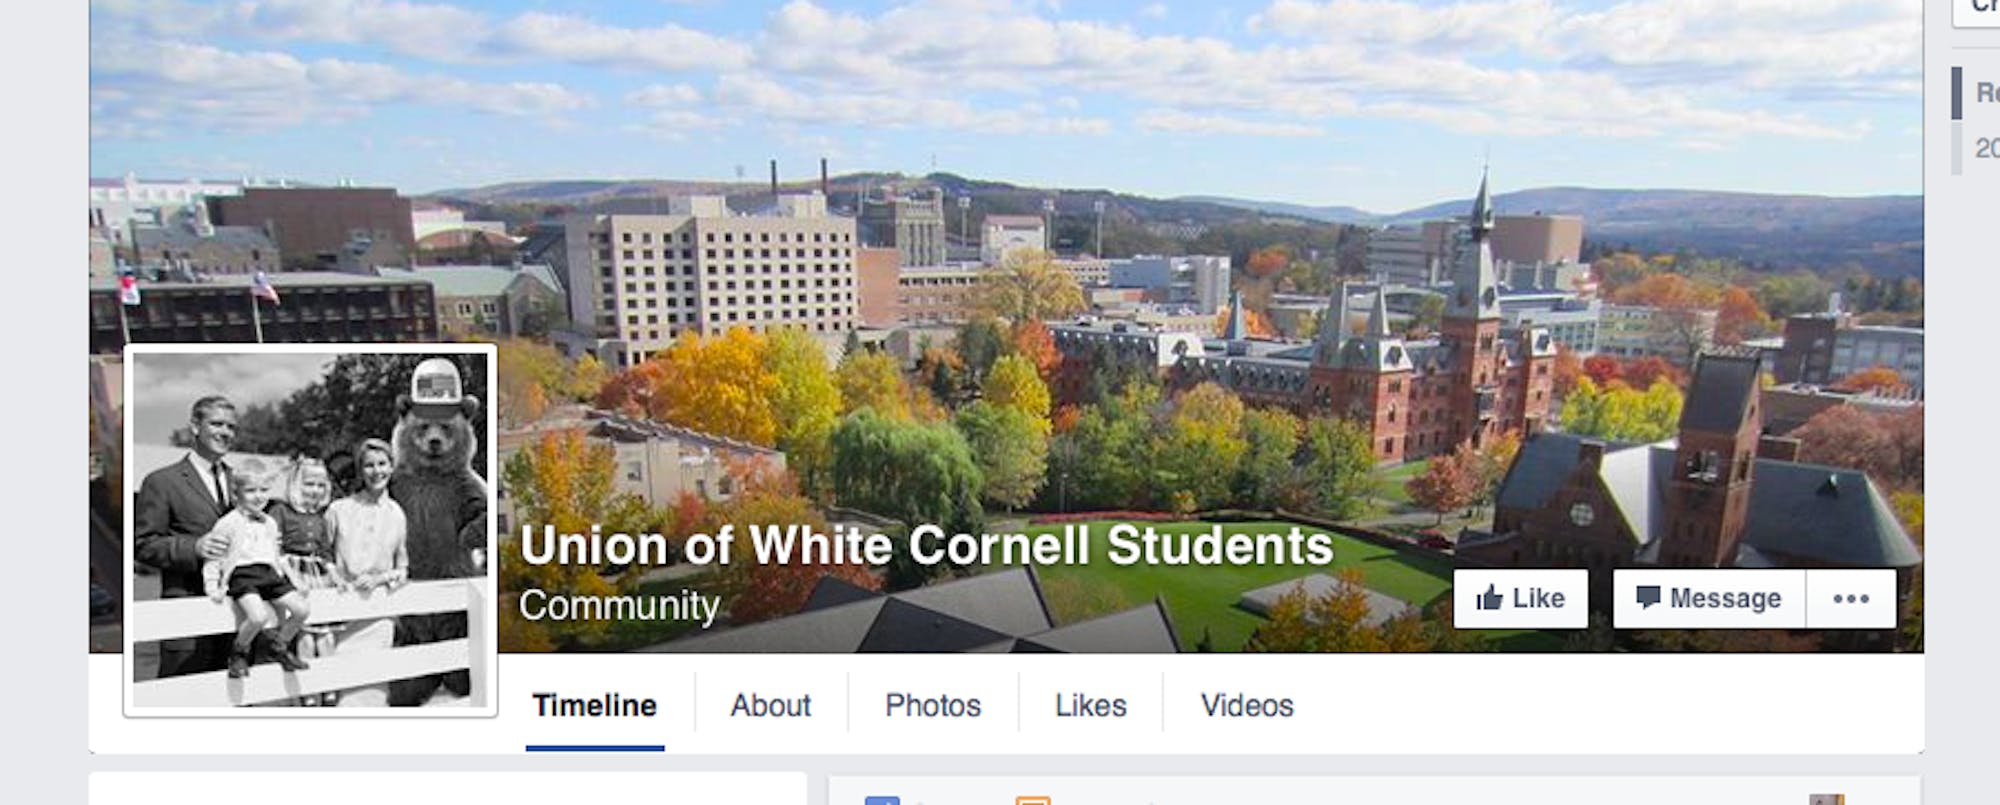Open the About tab
Image resolution: width=2000 pixels, height=805 pixels.
coord(770,705)
